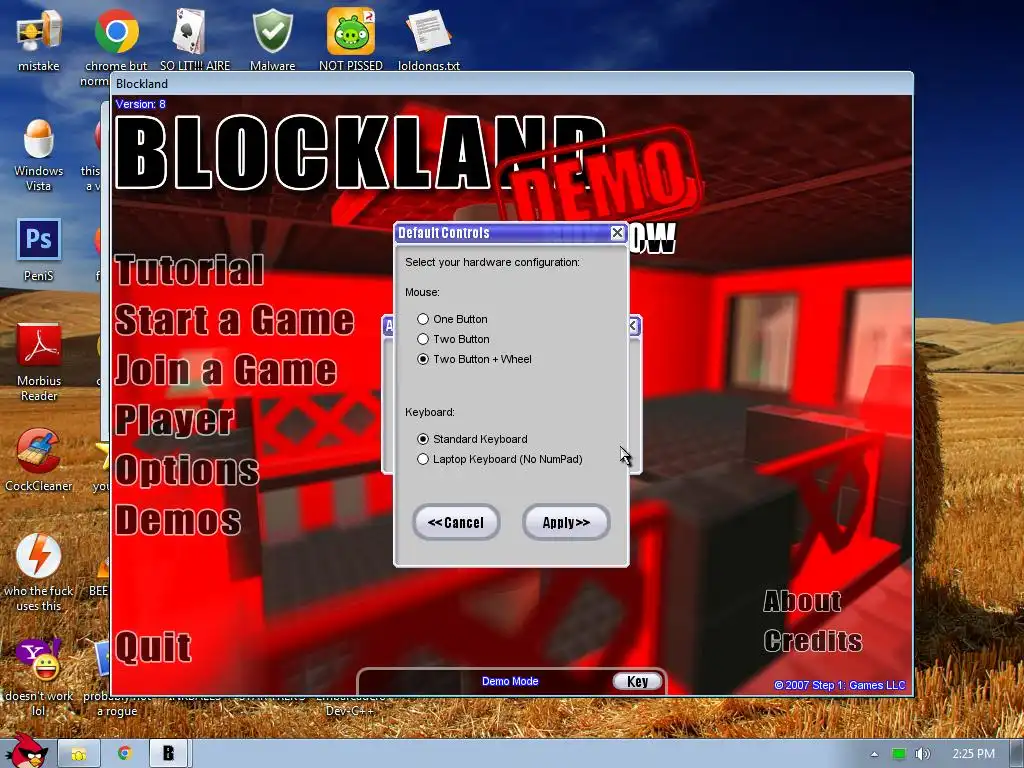Screen dimensions: 1024x768
Task: Click the green tray status icon
Action: pyautogui.click(x=899, y=754)
